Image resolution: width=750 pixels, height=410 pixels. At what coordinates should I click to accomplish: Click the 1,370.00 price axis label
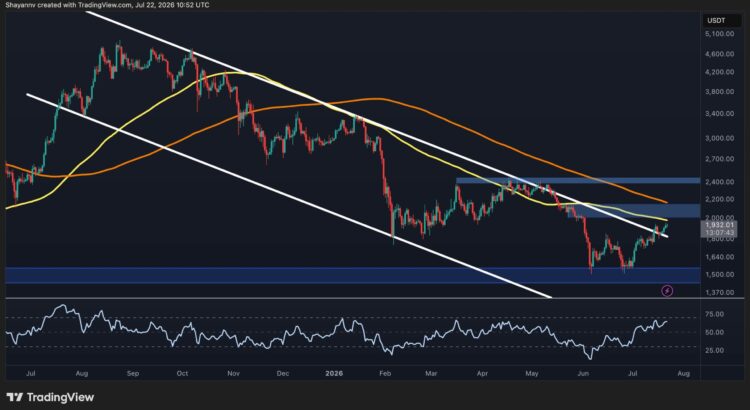point(720,292)
